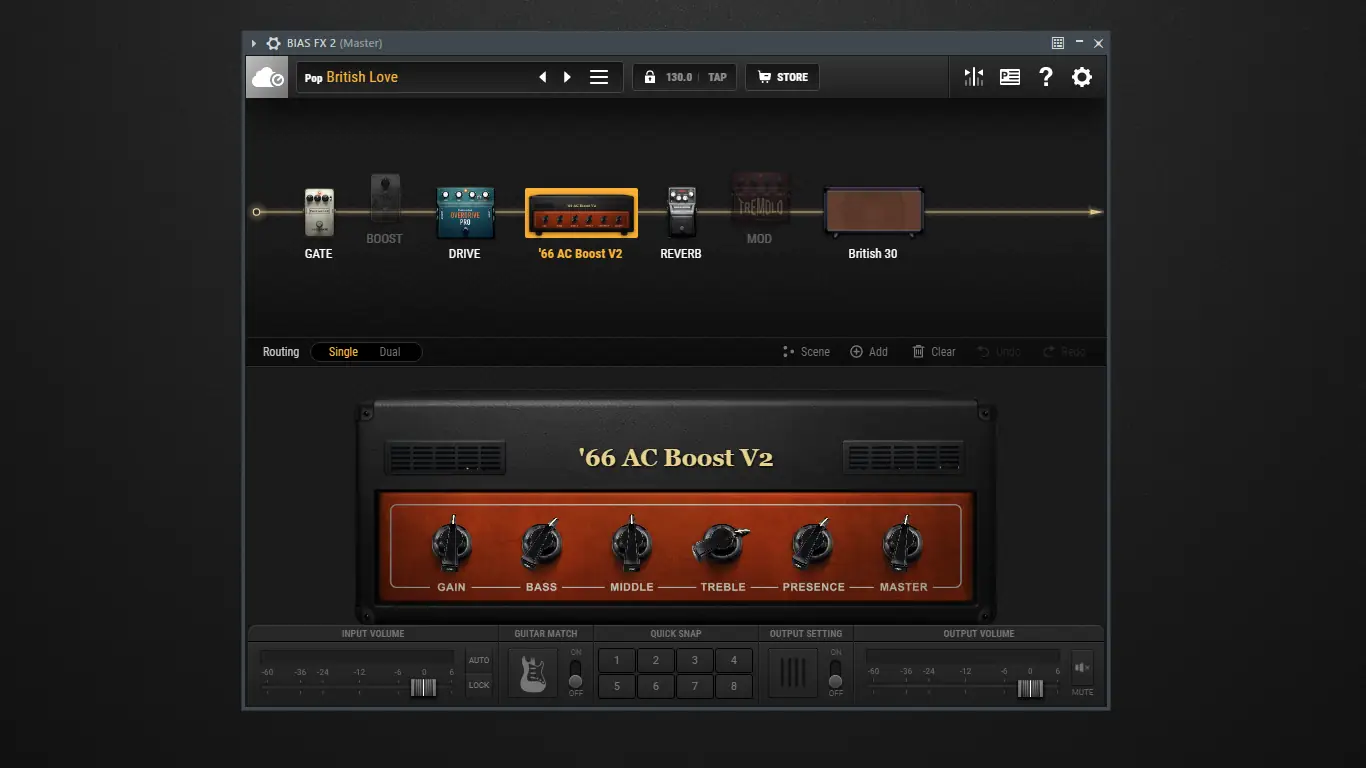
Task: Go to the next preset arrow
Action: tap(567, 77)
